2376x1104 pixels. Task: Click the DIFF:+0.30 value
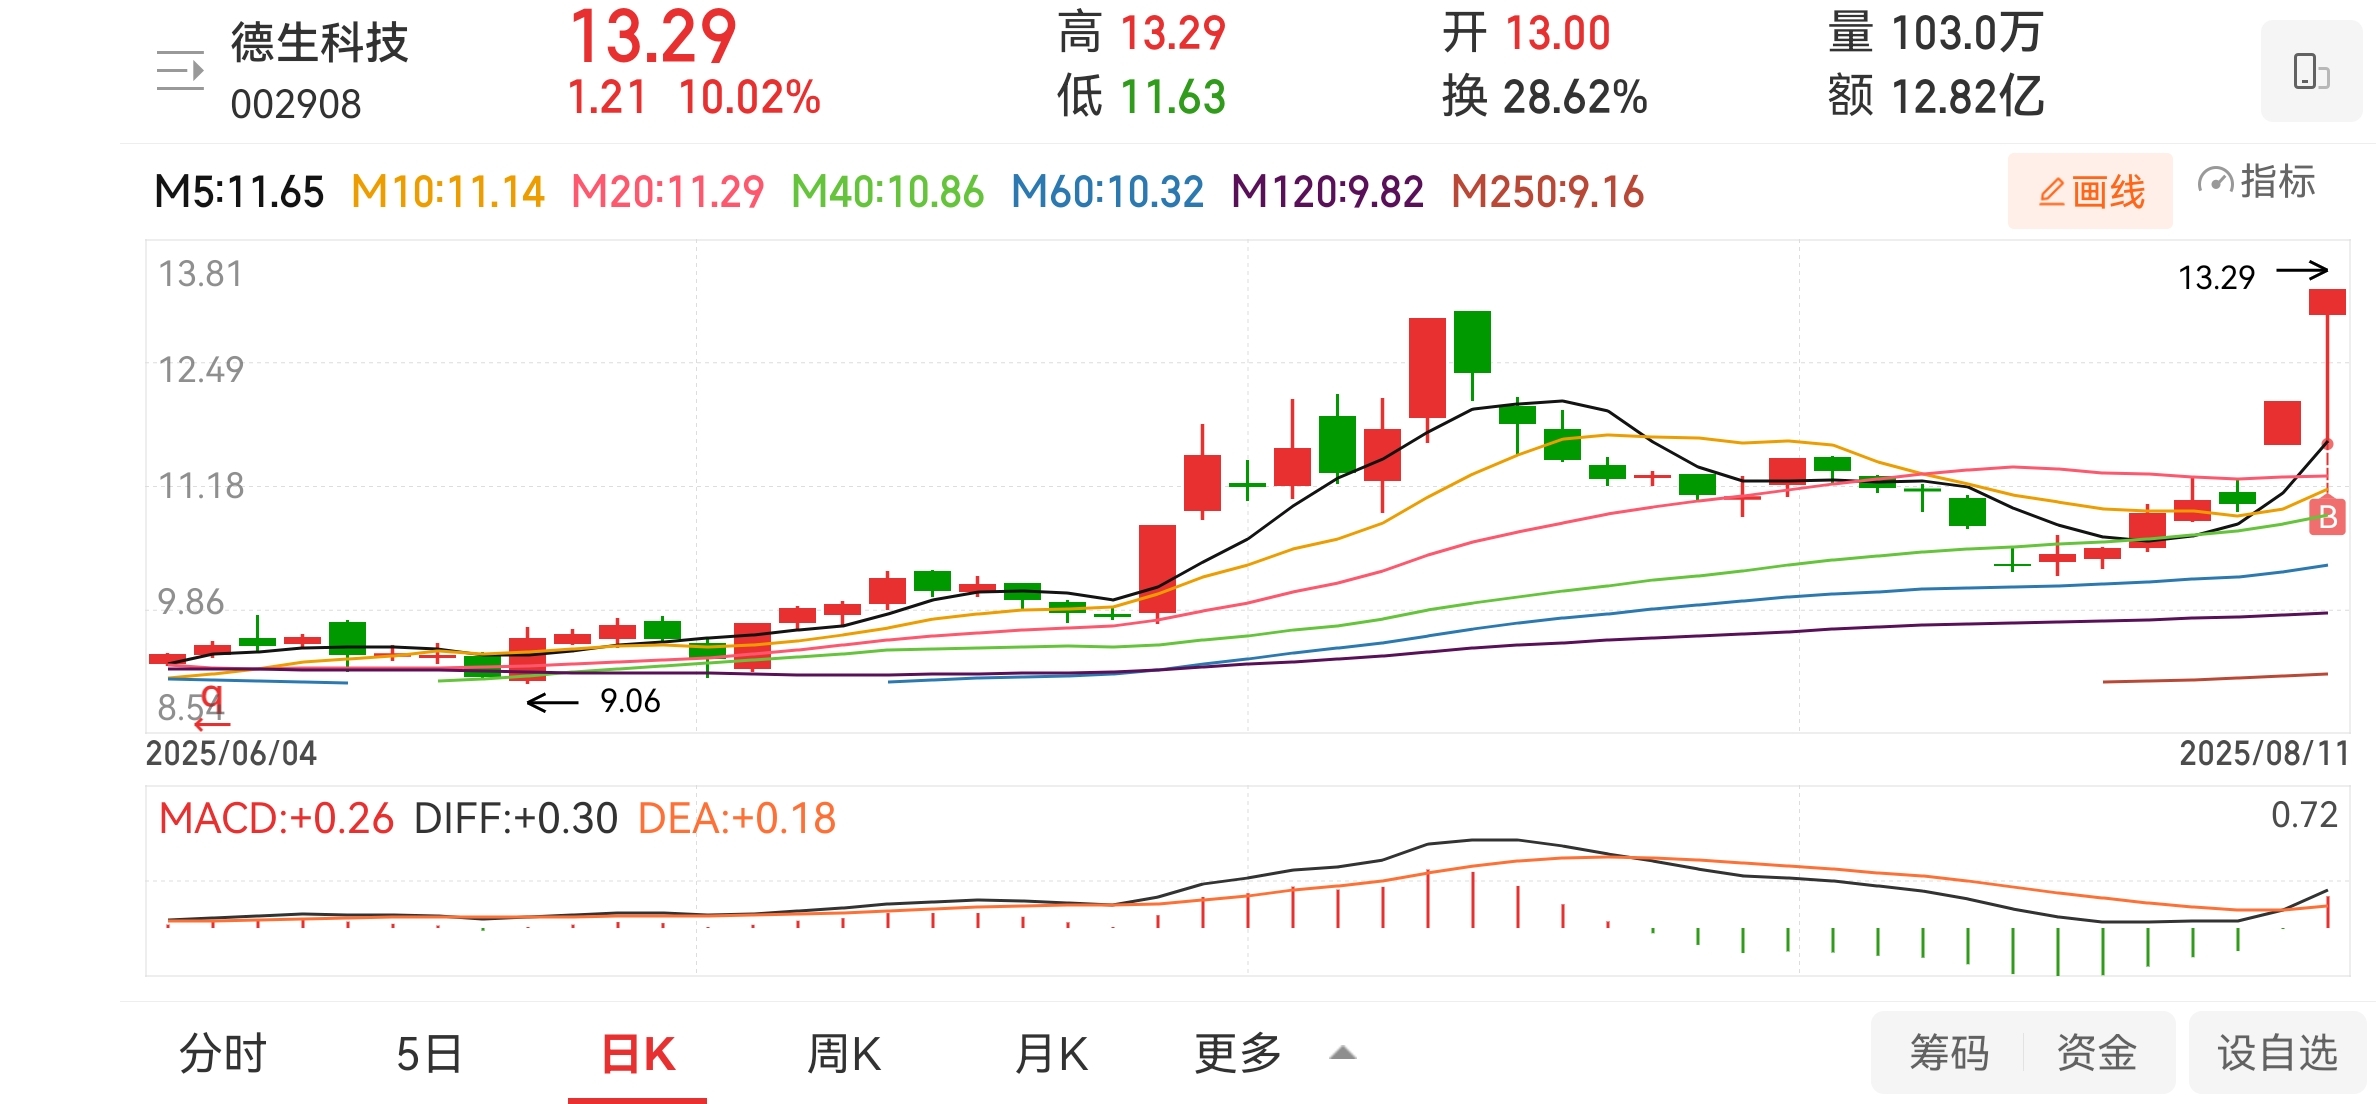click(x=516, y=819)
